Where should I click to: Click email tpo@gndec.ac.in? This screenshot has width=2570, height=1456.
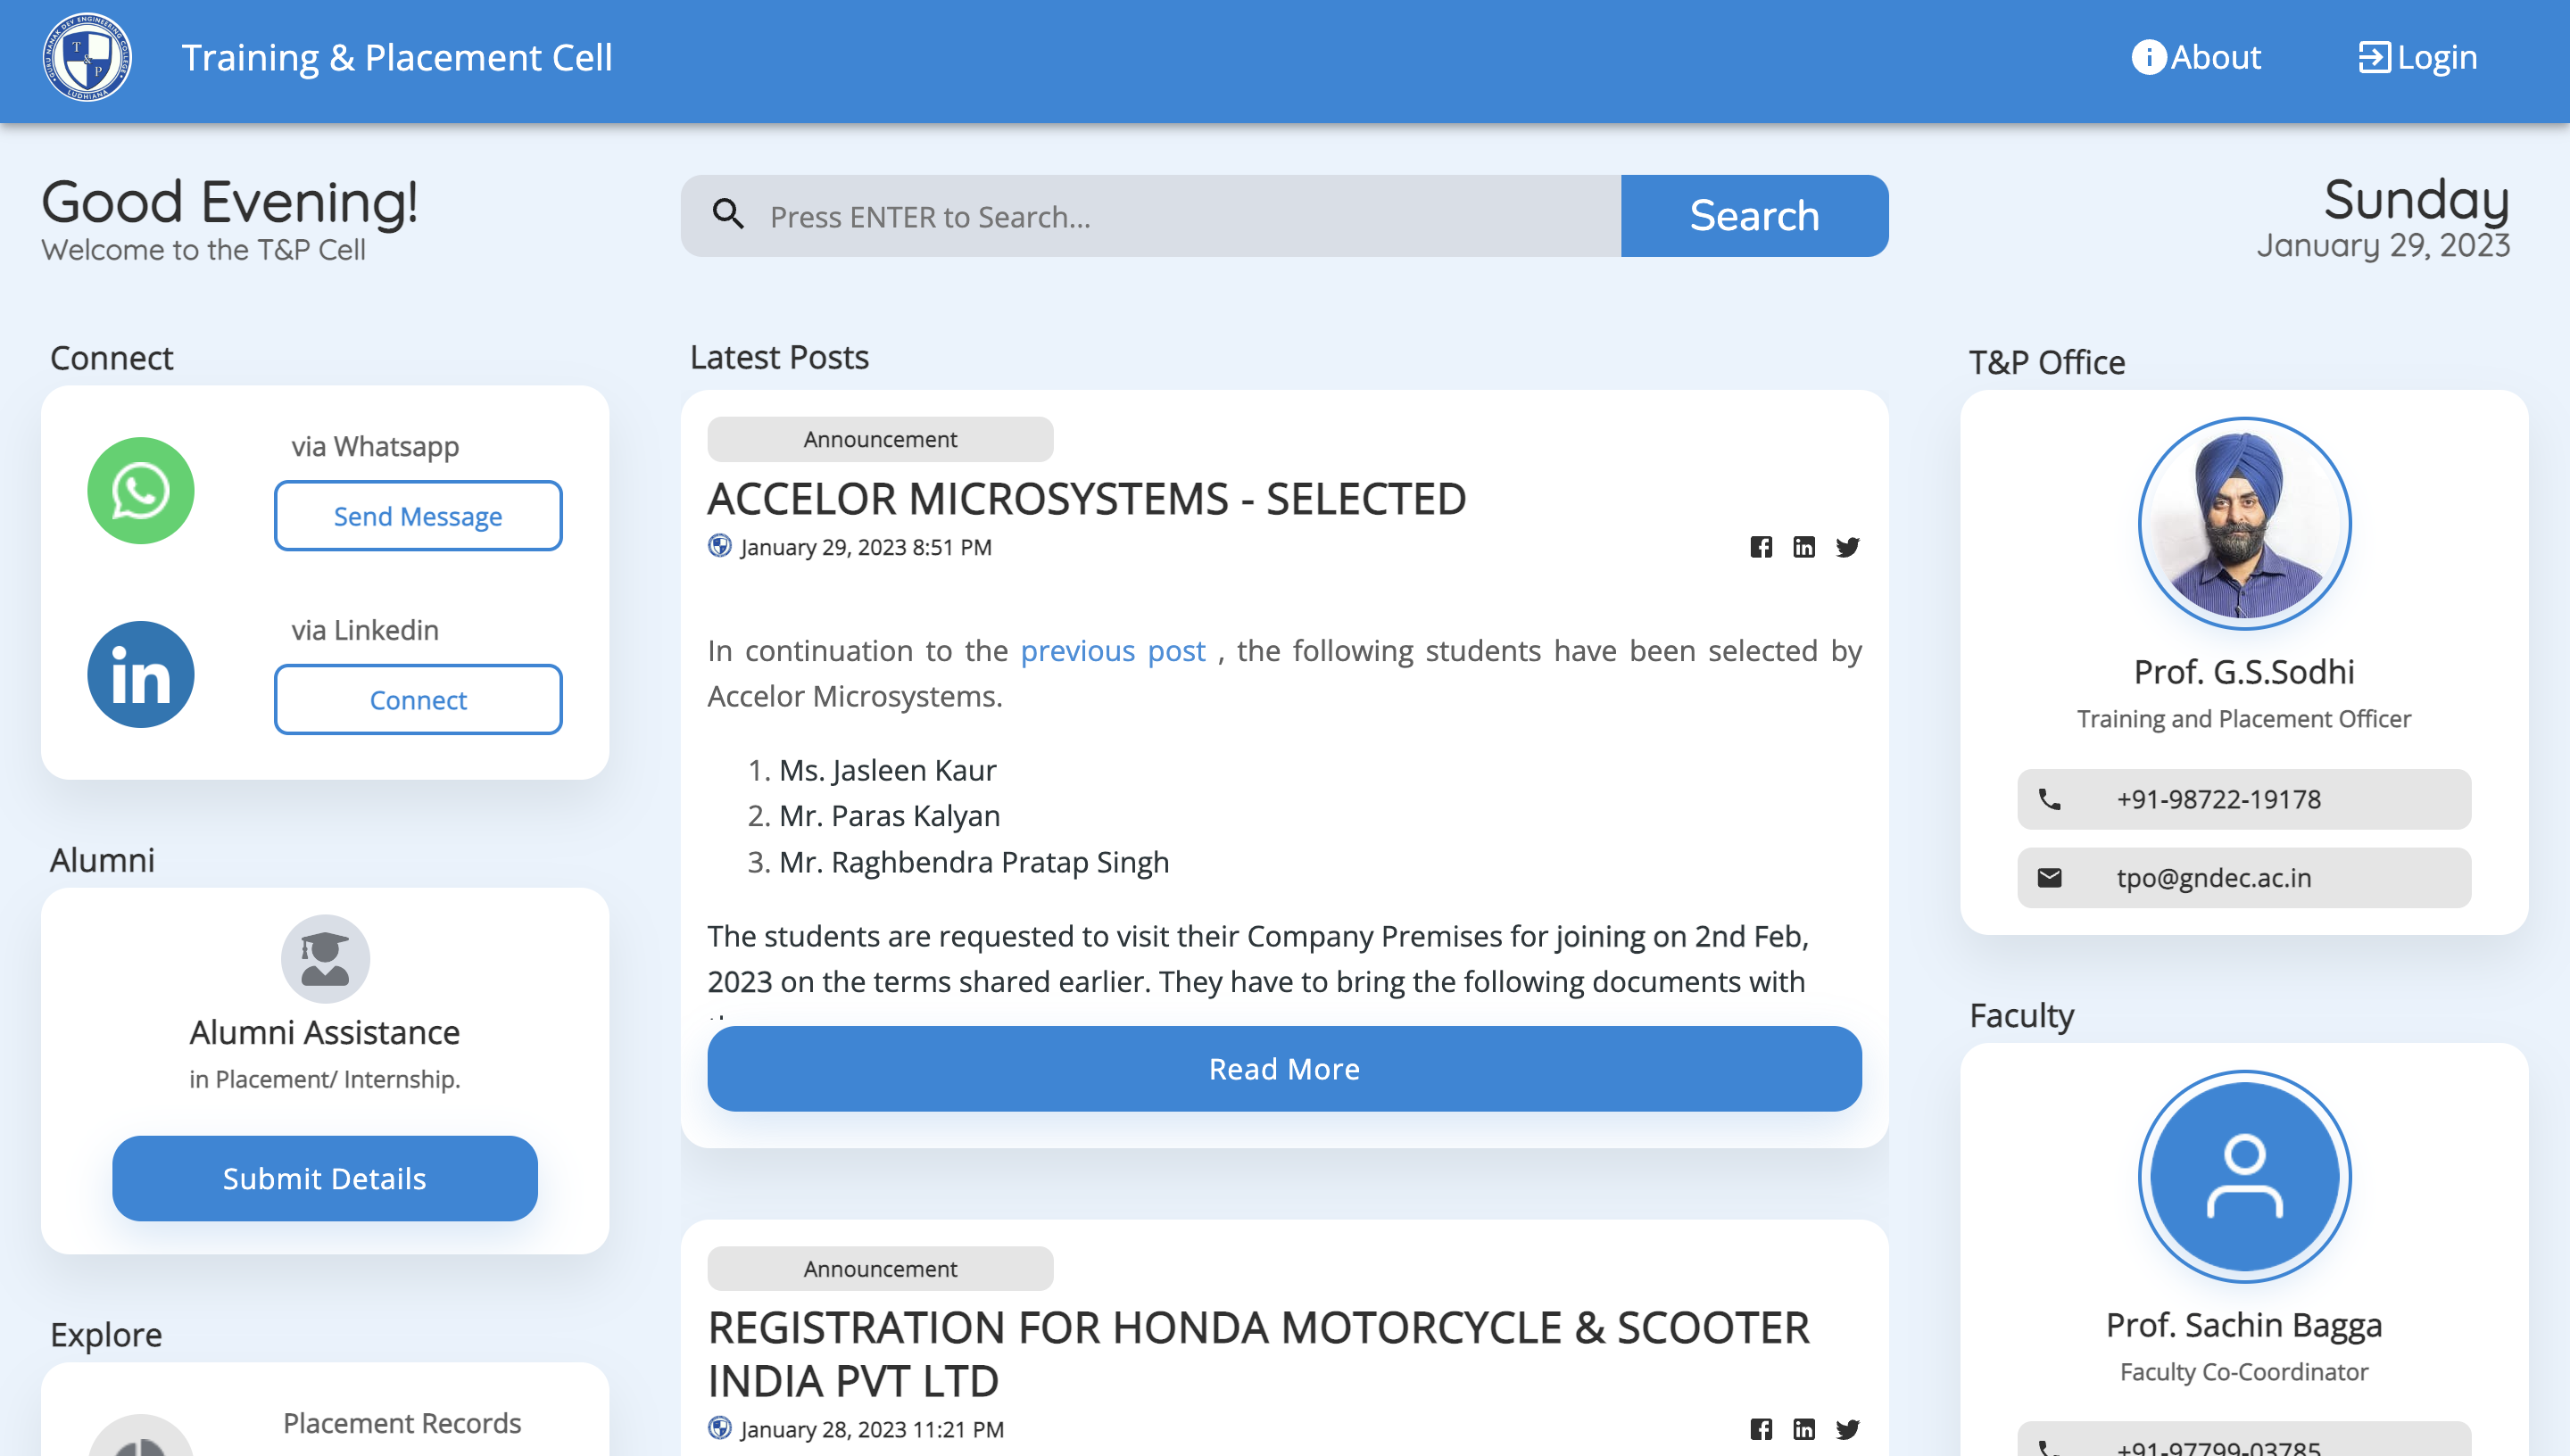pyautogui.click(x=2244, y=877)
